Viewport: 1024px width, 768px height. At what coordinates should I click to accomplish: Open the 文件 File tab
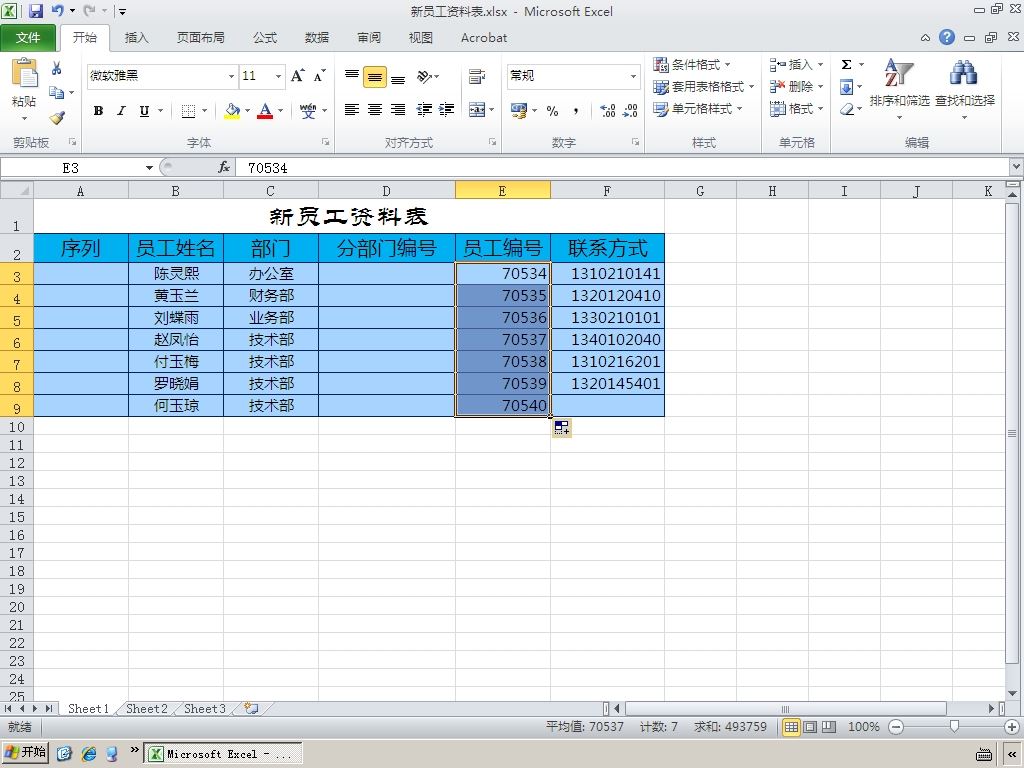coord(28,38)
